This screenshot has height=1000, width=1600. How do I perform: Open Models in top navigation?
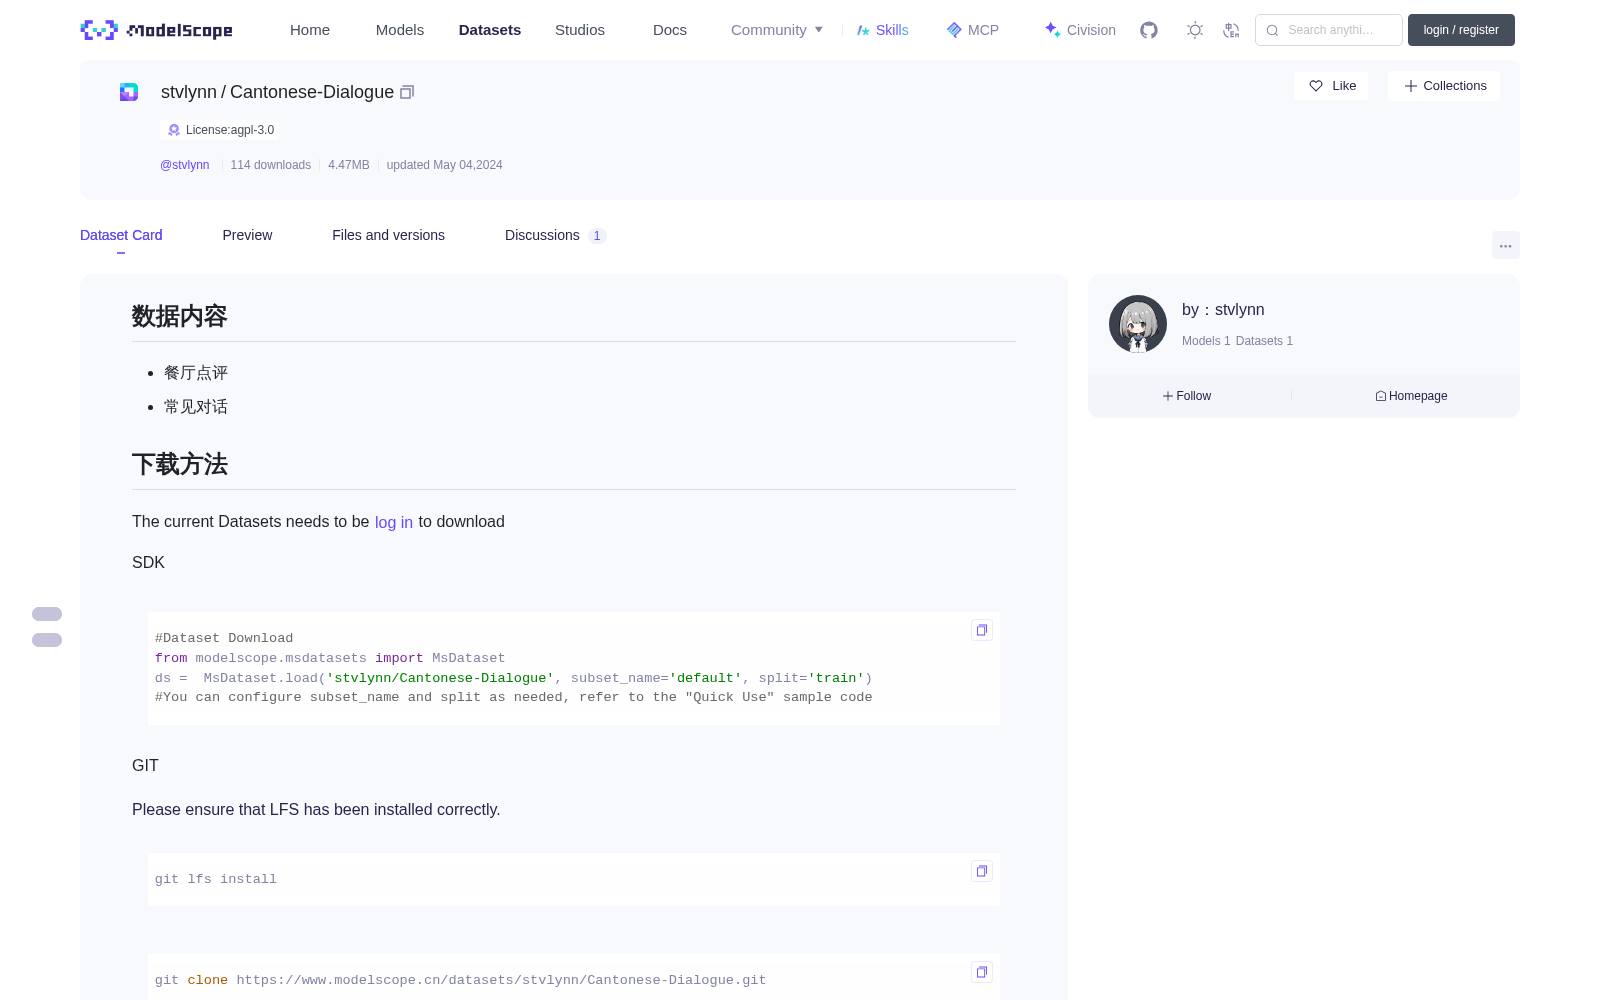point(400,30)
